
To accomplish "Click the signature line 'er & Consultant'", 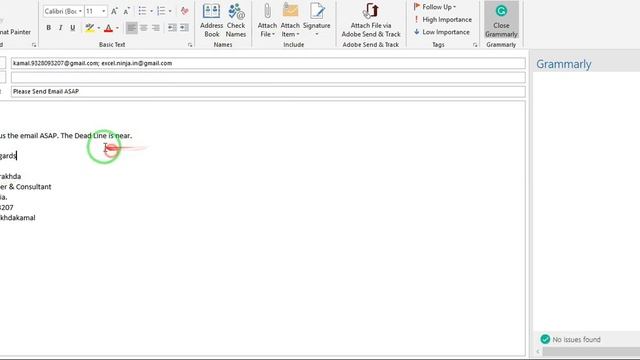I will coord(25,187).
